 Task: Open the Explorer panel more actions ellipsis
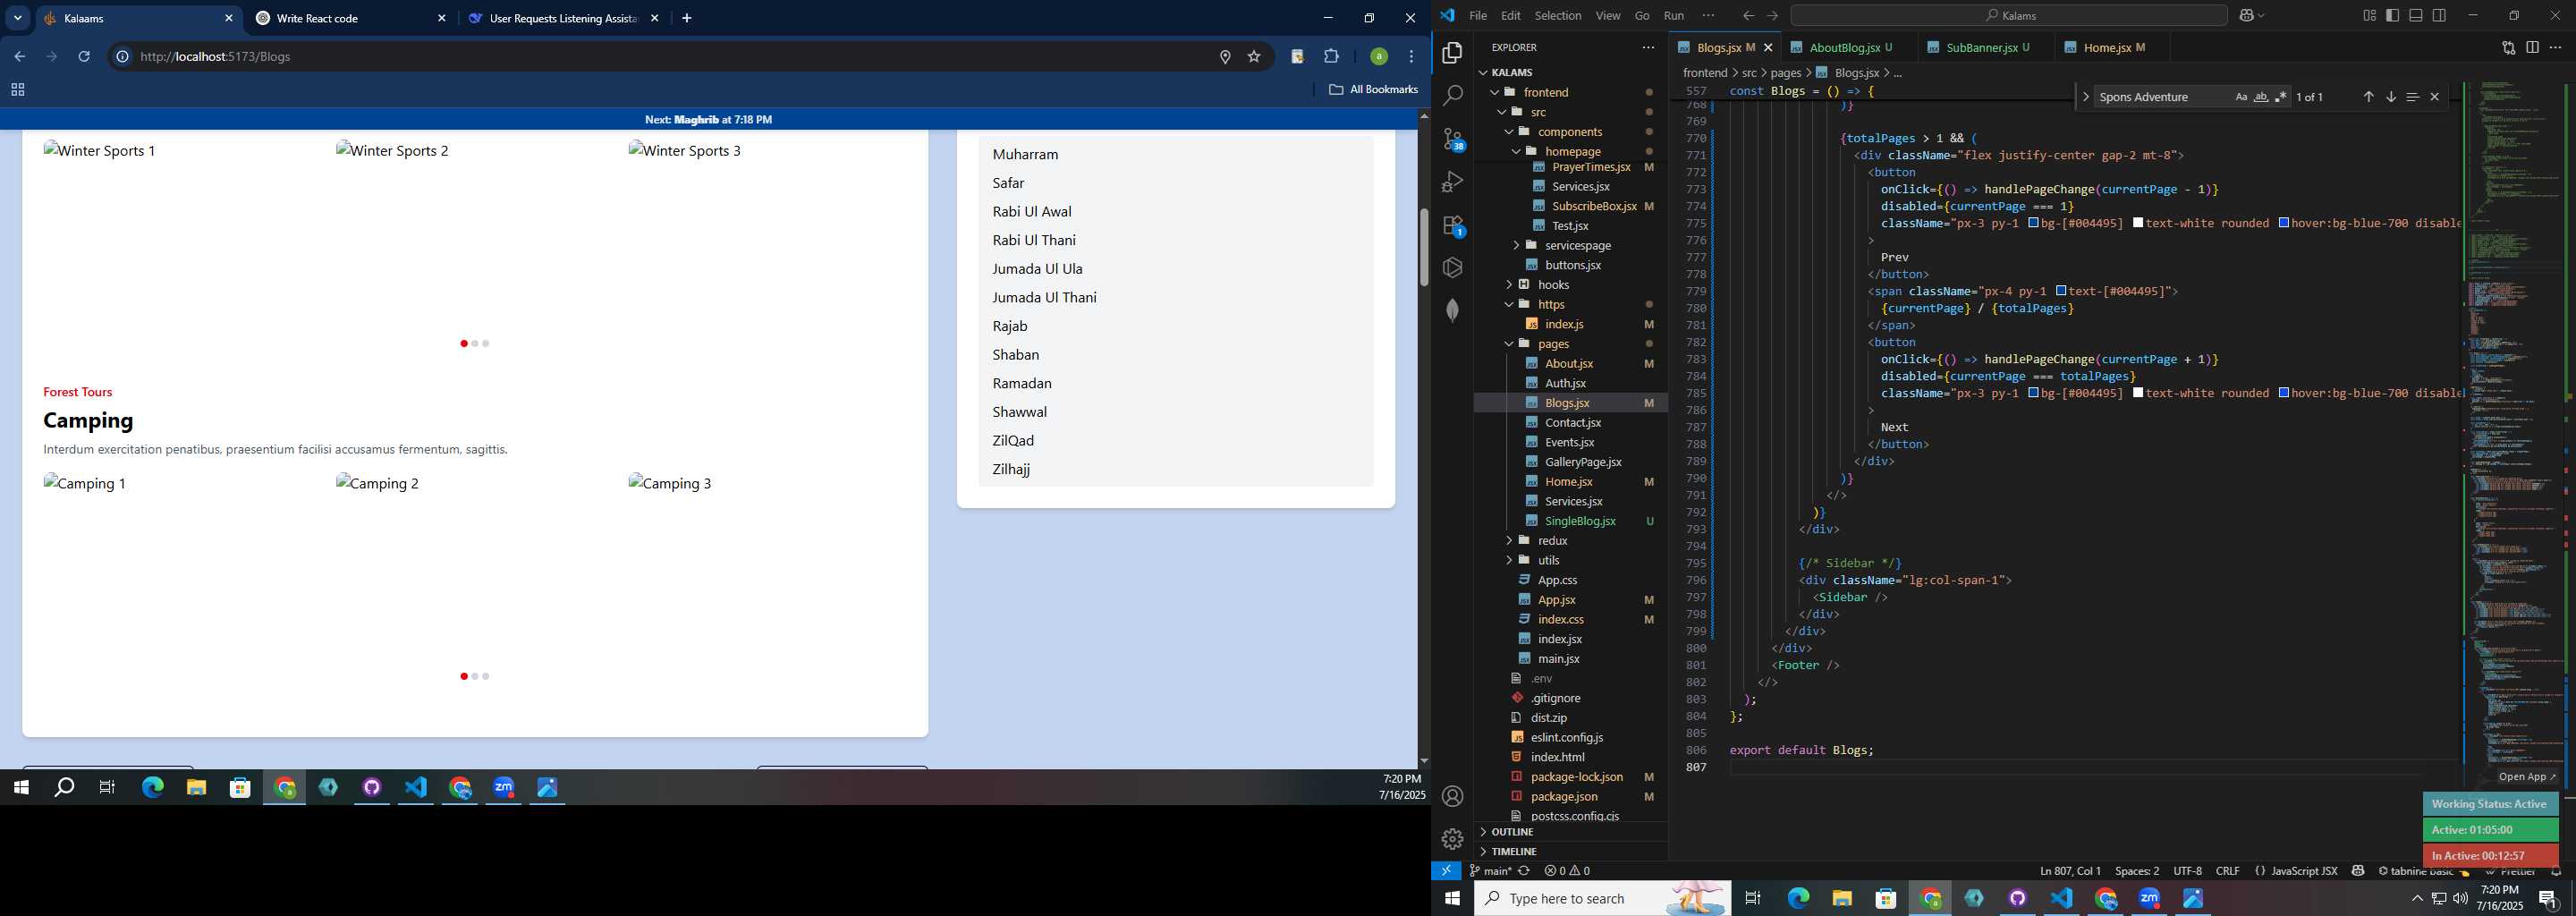pos(1648,47)
